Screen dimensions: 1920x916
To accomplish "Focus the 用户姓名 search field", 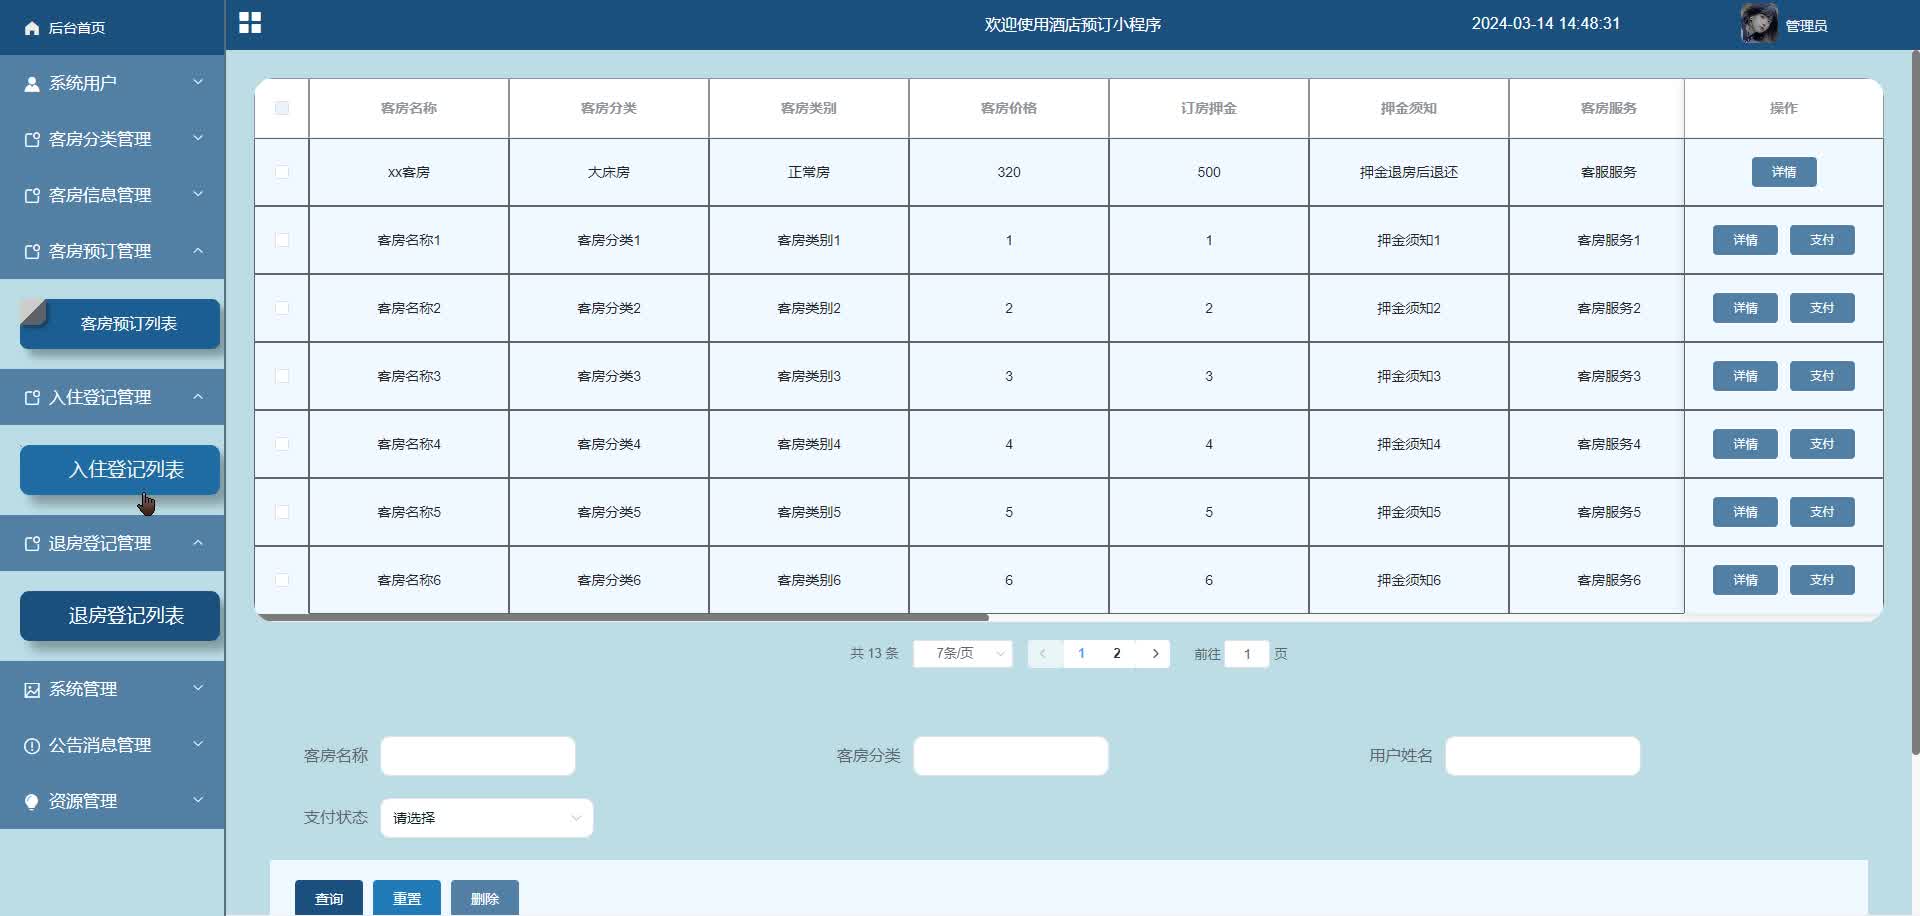I will coord(1543,756).
